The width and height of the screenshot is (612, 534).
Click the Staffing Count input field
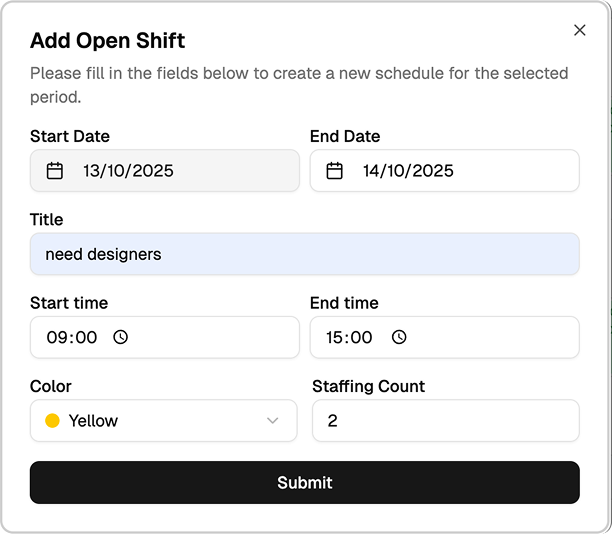tap(445, 421)
